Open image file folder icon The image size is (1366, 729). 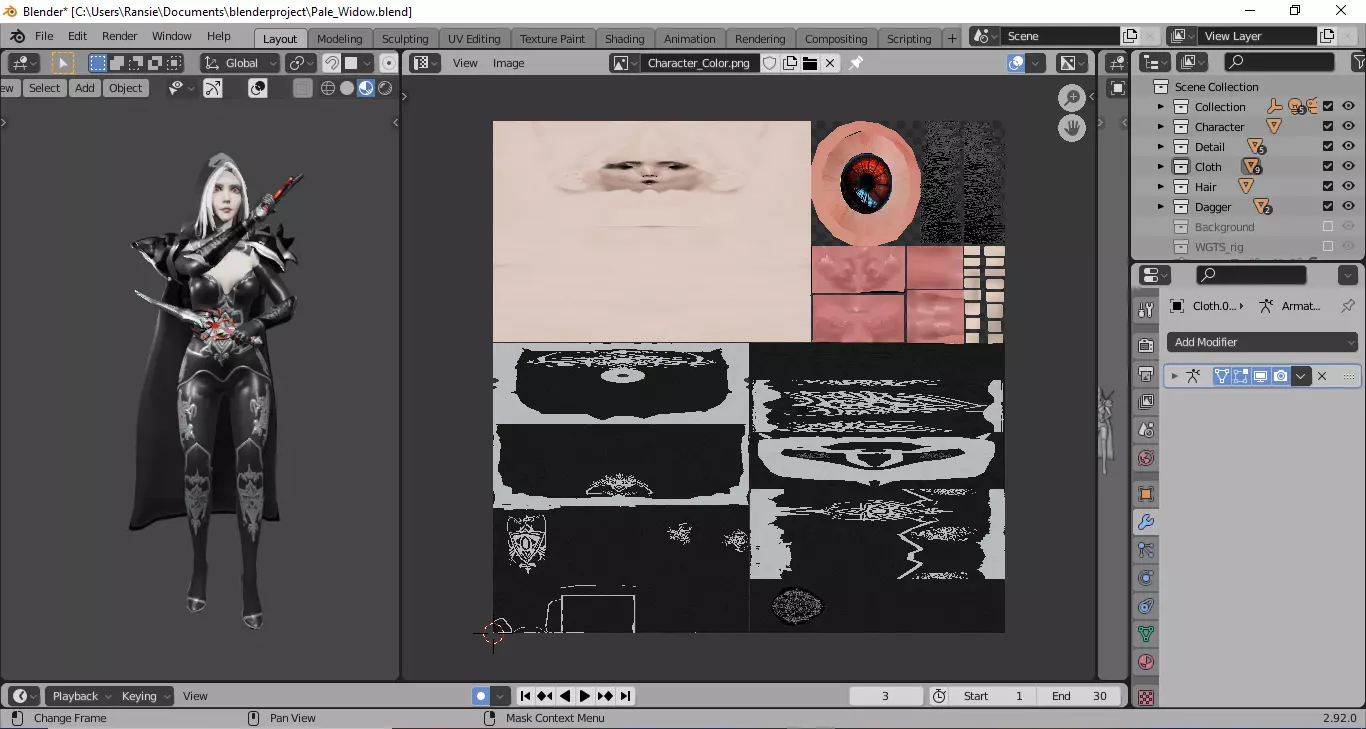[809, 63]
